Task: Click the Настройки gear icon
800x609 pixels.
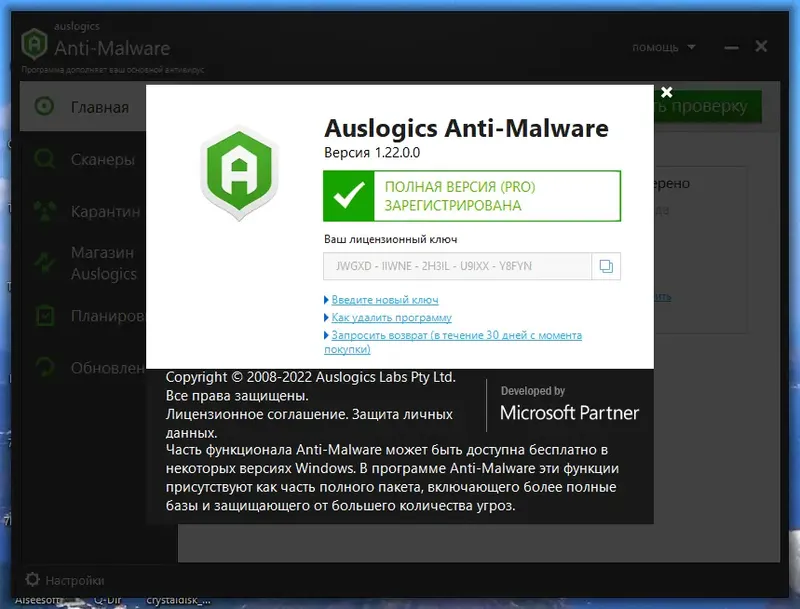Action: click(x=32, y=579)
